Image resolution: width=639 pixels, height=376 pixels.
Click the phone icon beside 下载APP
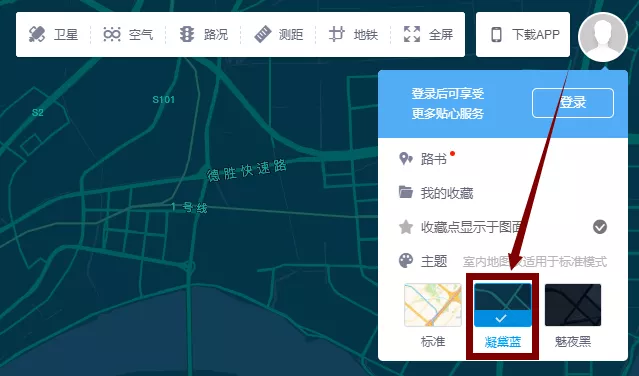496,35
